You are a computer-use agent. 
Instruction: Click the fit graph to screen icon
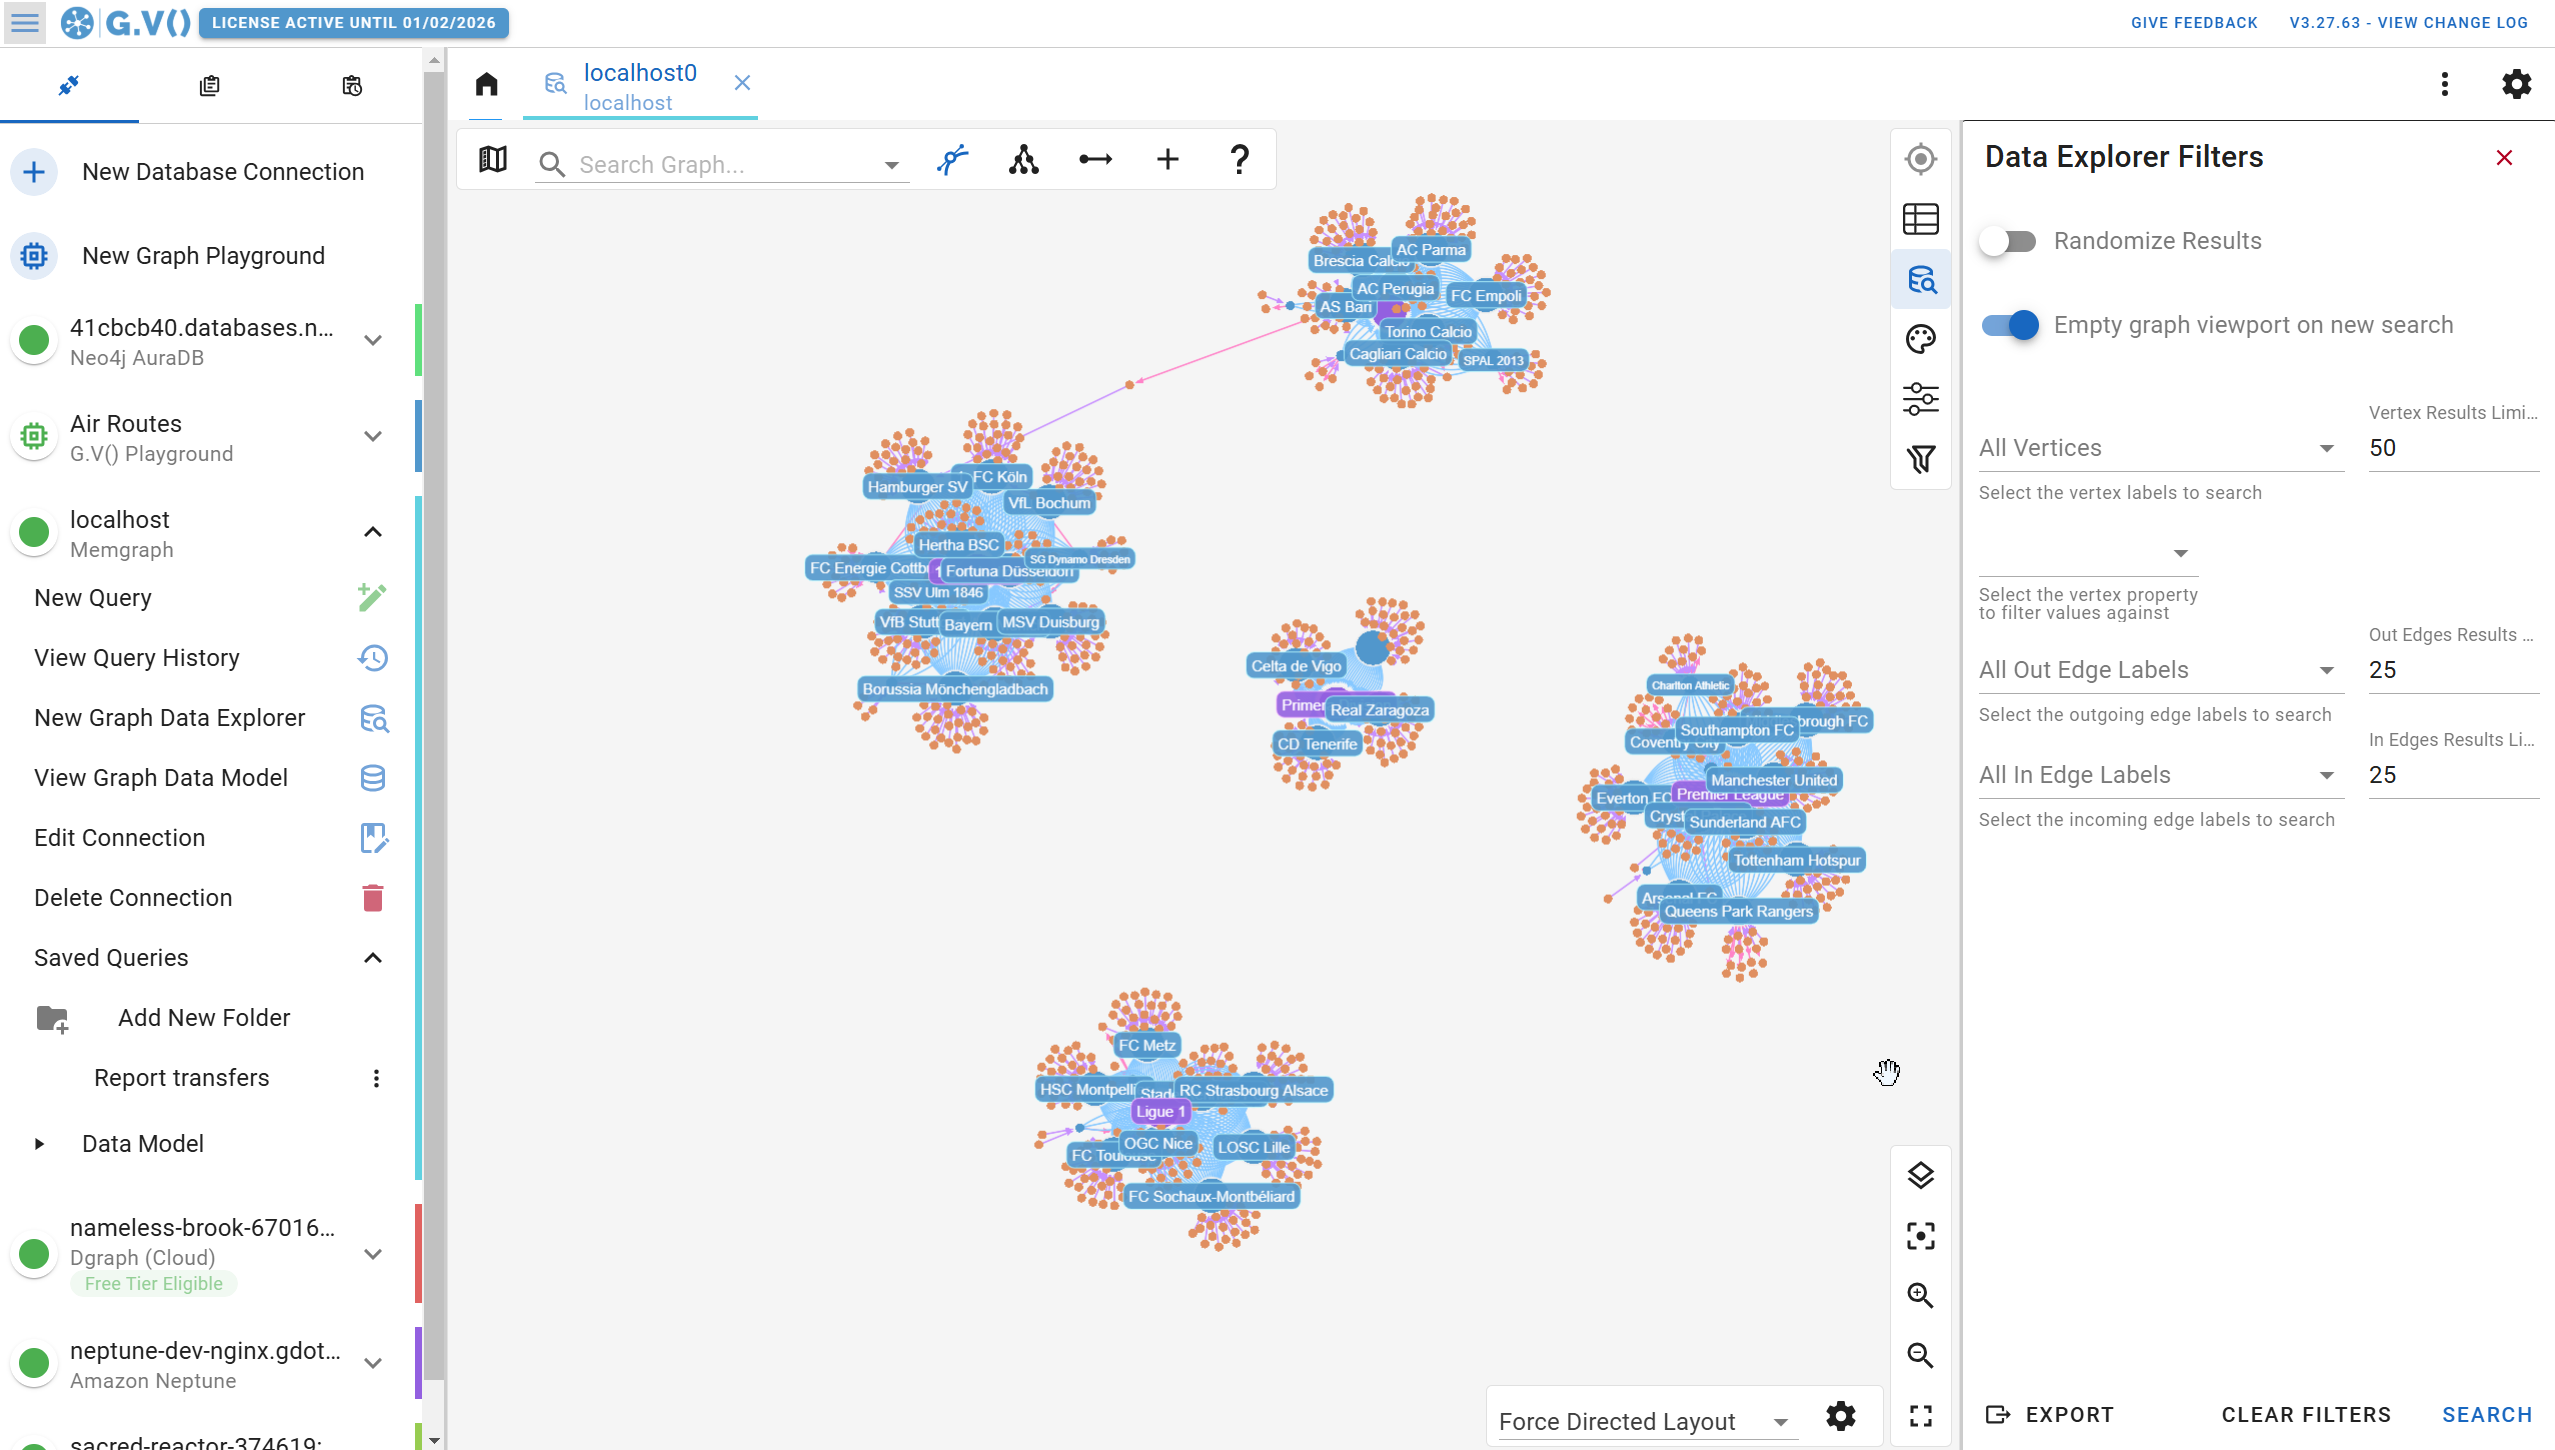1920,1235
